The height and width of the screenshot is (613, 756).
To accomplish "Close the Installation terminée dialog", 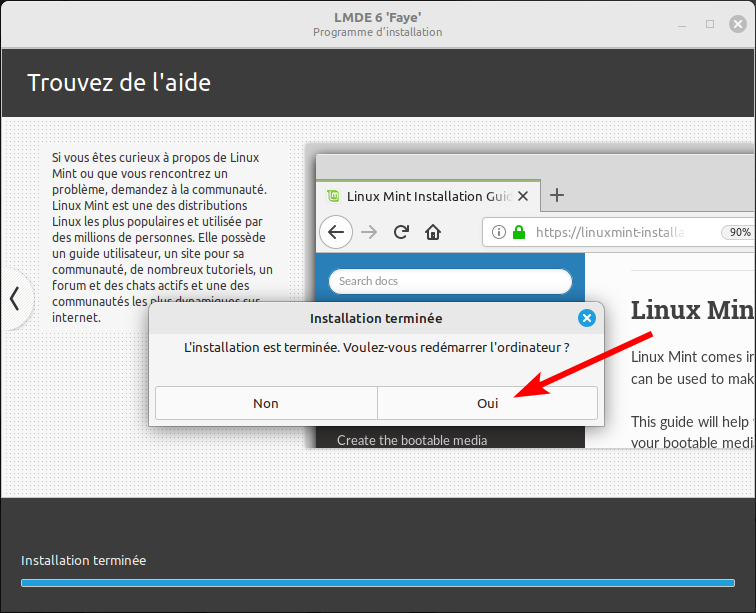I will [587, 318].
